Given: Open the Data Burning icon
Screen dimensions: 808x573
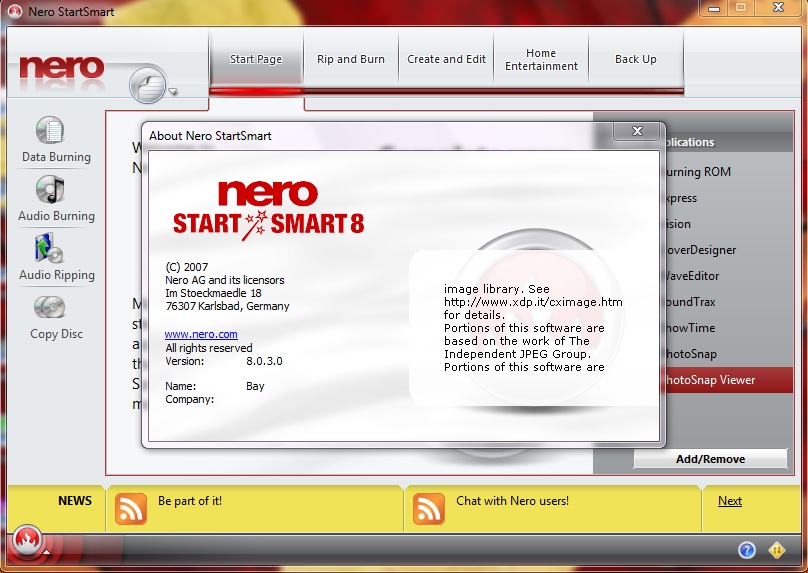Looking at the screenshot, I should (50, 130).
